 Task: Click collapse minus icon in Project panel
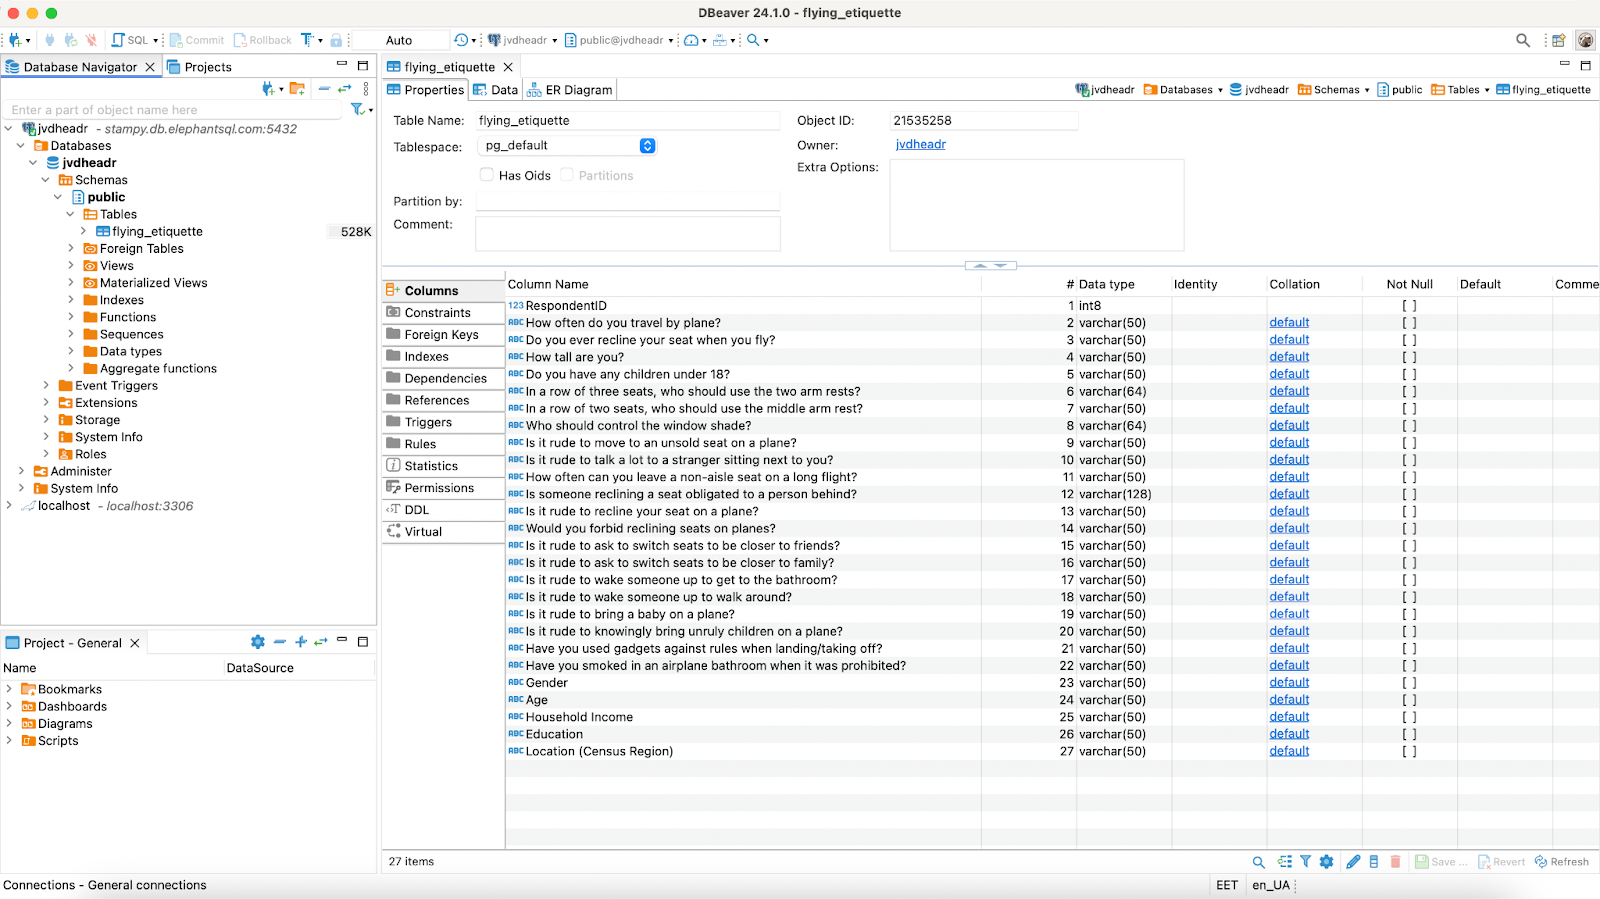pyautogui.click(x=280, y=642)
